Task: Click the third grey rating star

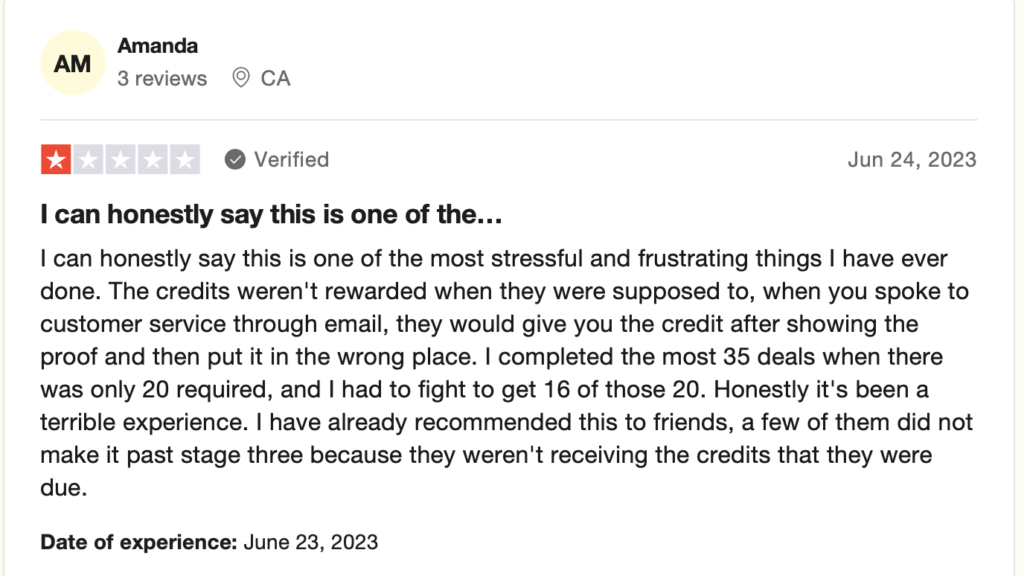Action: (120, 159)
